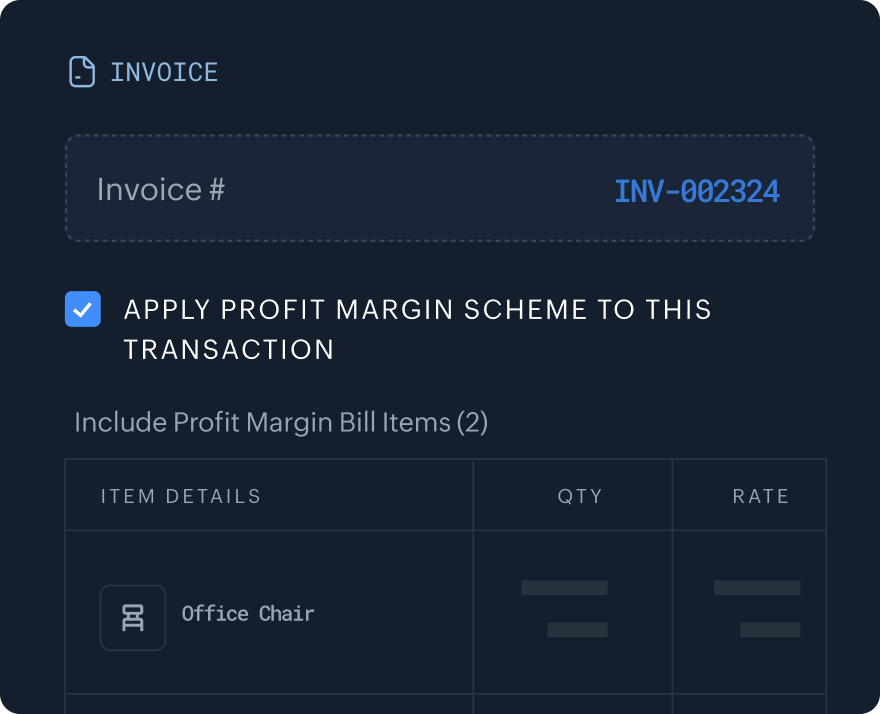Uncheck the profit margin scheme checkbox
880x714 pixels.
[x=83, y=309]
